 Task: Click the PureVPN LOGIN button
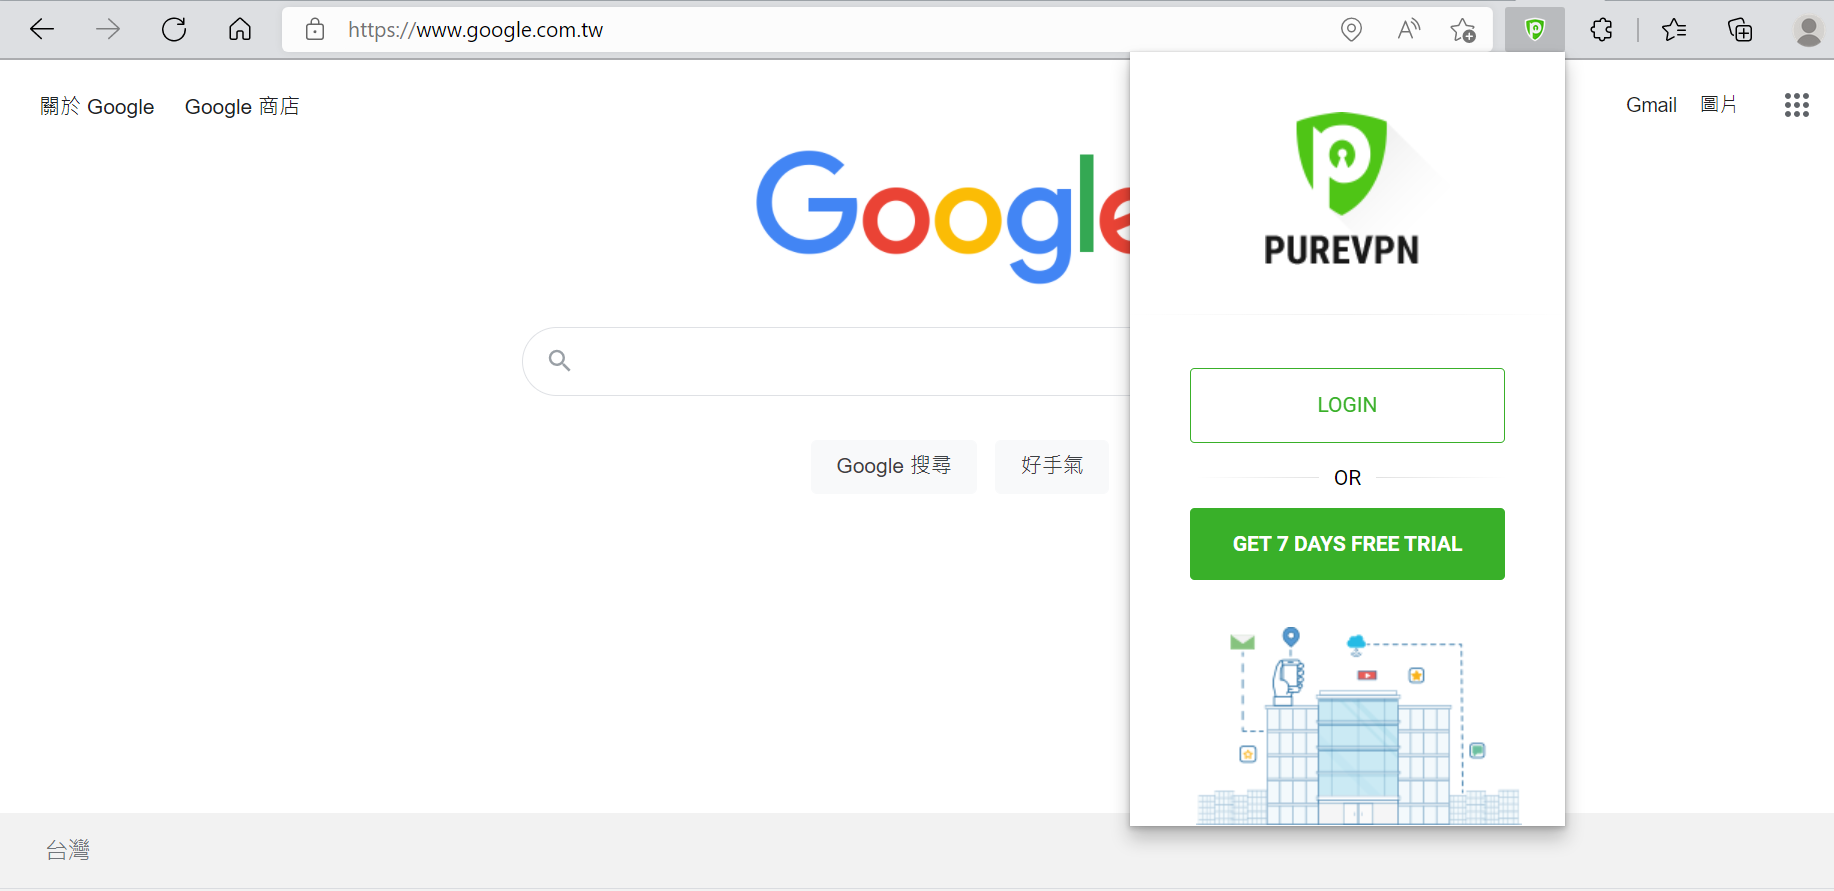point(1347,405)
